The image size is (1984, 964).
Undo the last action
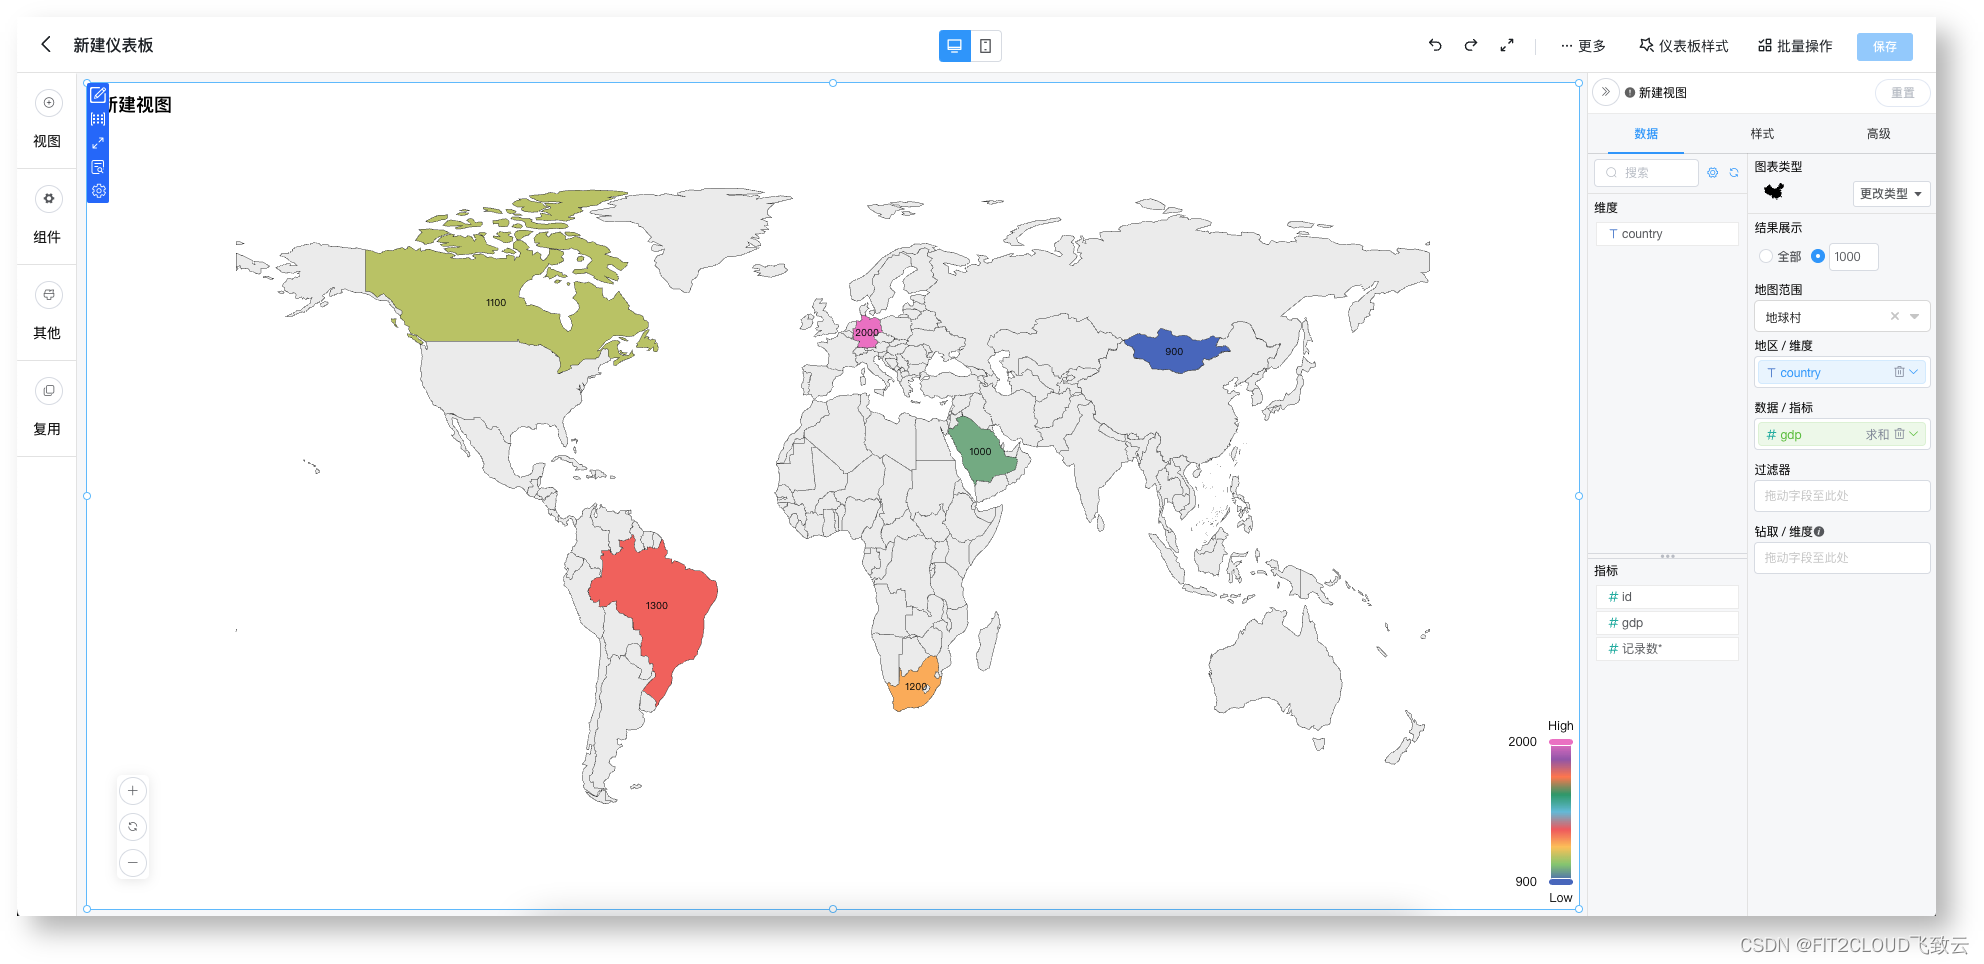(x=1435, y=45)
